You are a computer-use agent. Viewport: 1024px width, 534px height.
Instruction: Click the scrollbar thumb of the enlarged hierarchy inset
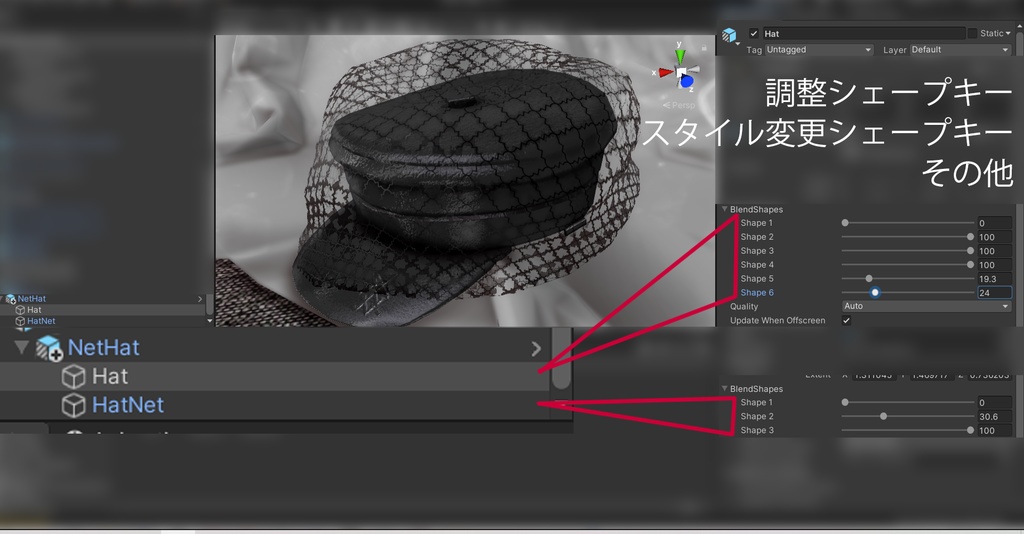pos(562,359)
